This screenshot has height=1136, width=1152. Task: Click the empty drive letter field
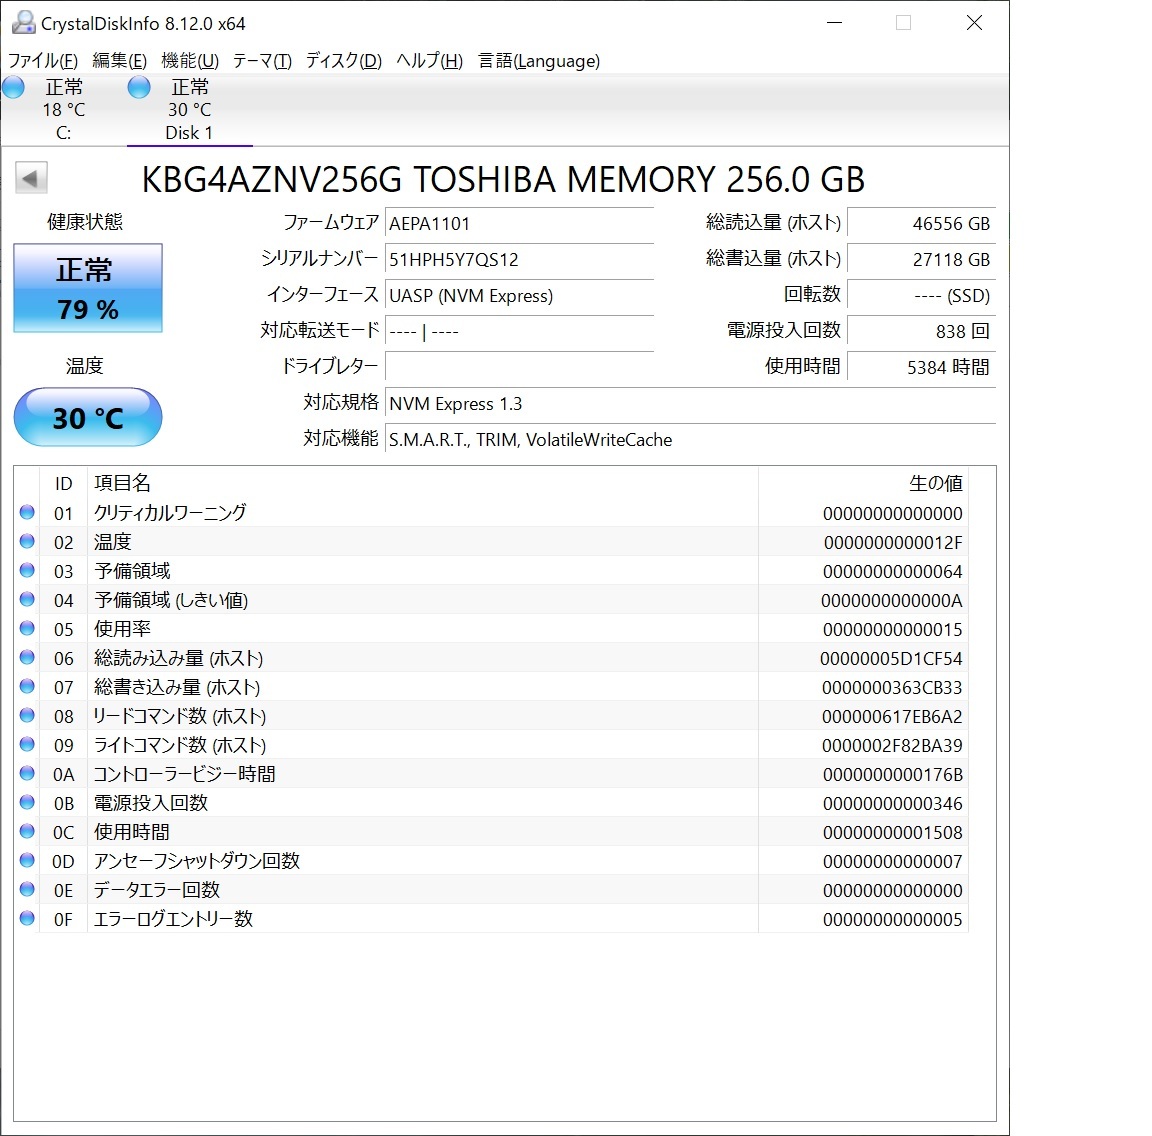519,367
